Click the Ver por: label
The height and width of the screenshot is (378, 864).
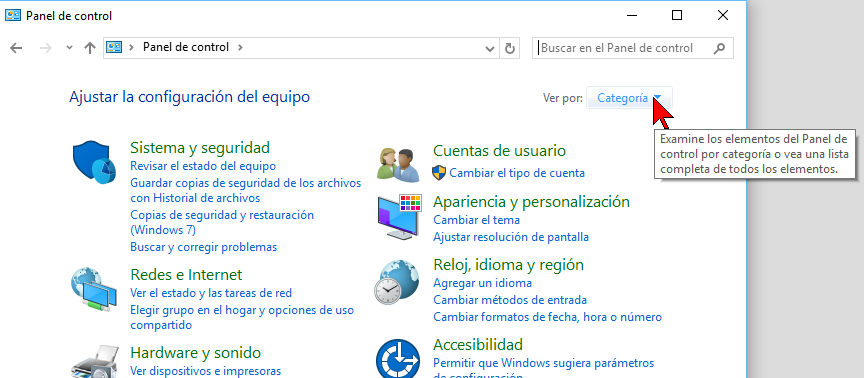563,98
